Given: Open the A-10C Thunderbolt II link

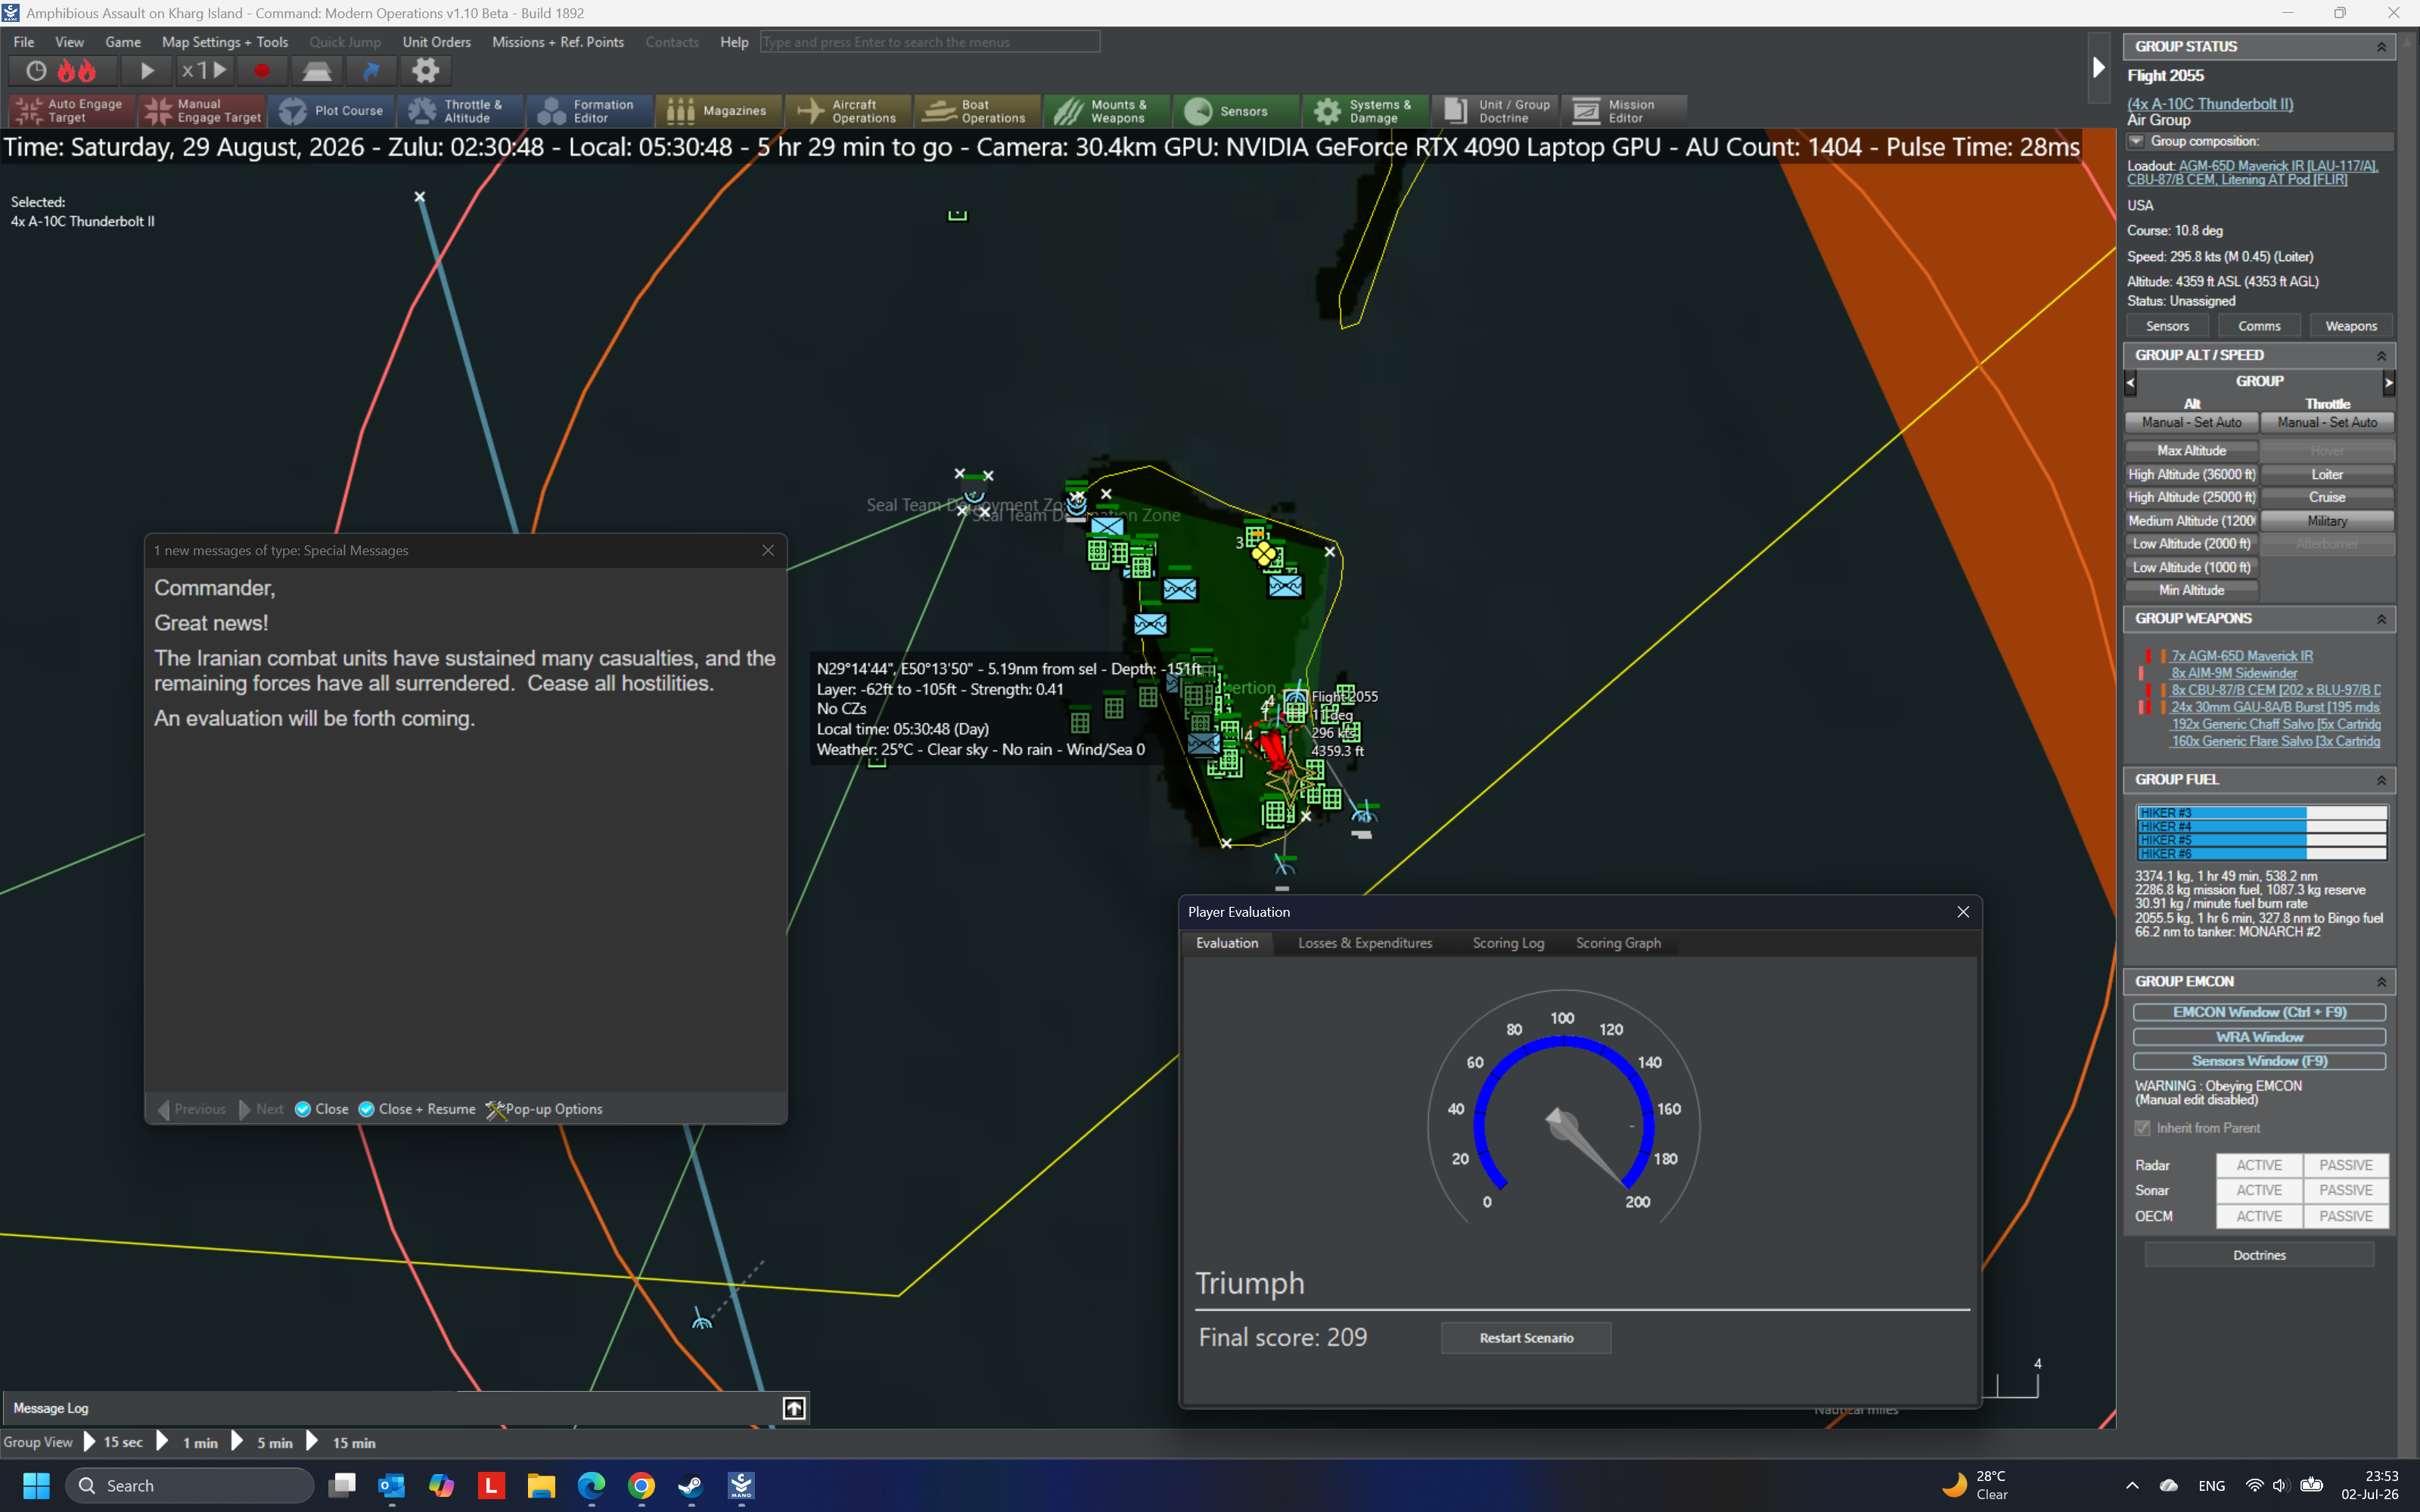Looking at the screenshot, I should 2210,104.
